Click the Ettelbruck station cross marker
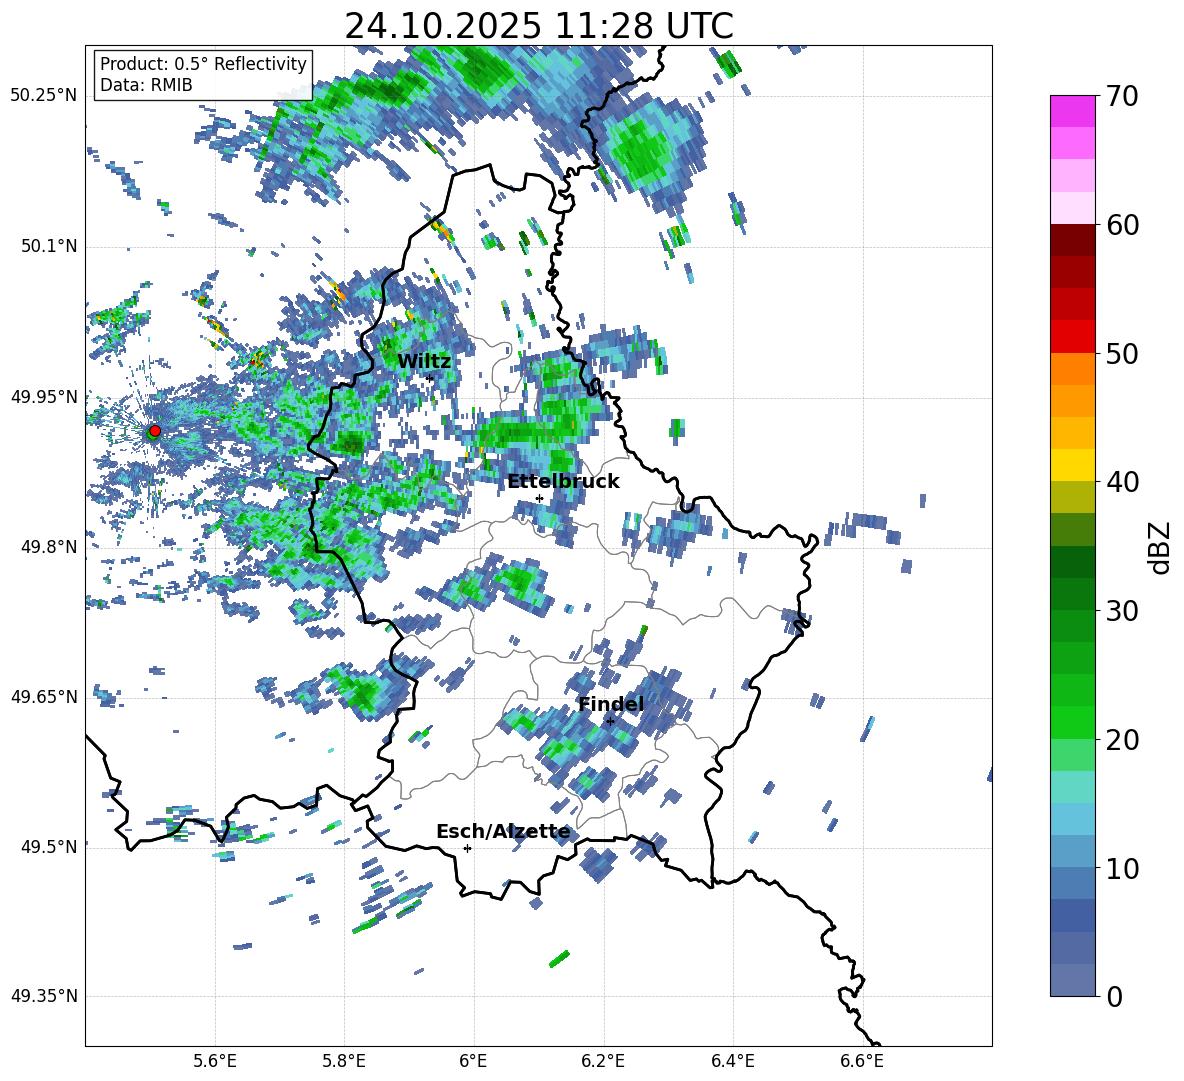The height and width of the screenshot is (1081, 1184). [x=539, y=498]
